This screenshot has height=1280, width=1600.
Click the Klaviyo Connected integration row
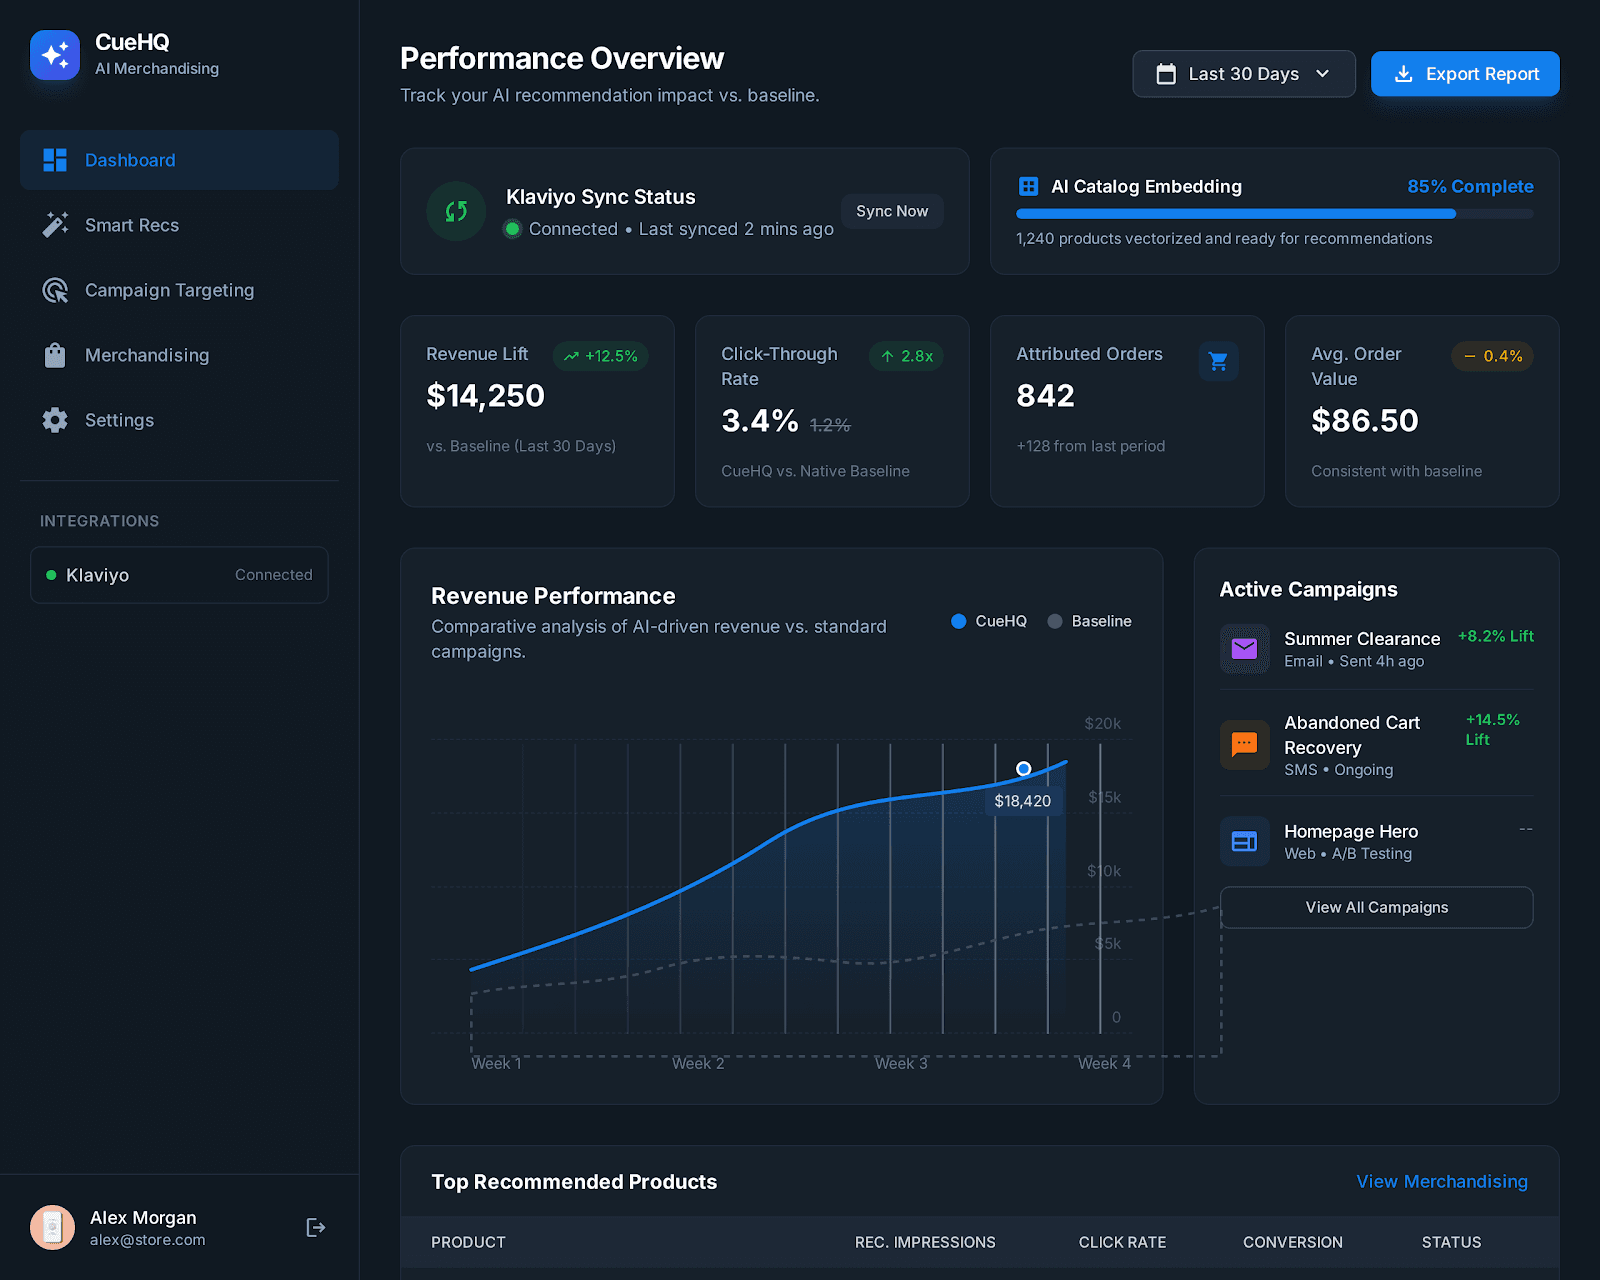click(x=178, y=575)
